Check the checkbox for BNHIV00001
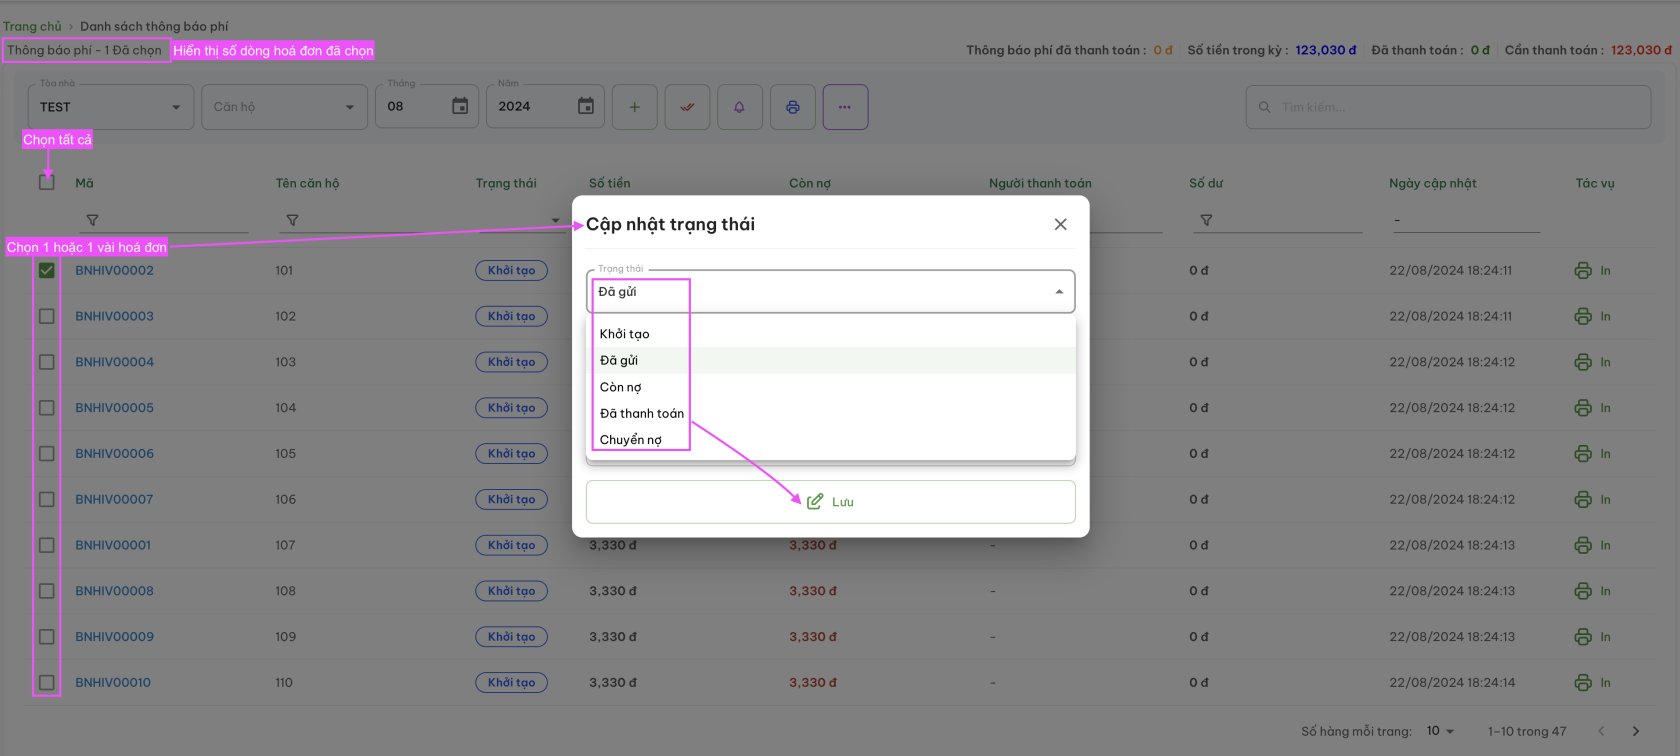The height and width of the screenshot is (756, 1680). click(47, 545)
